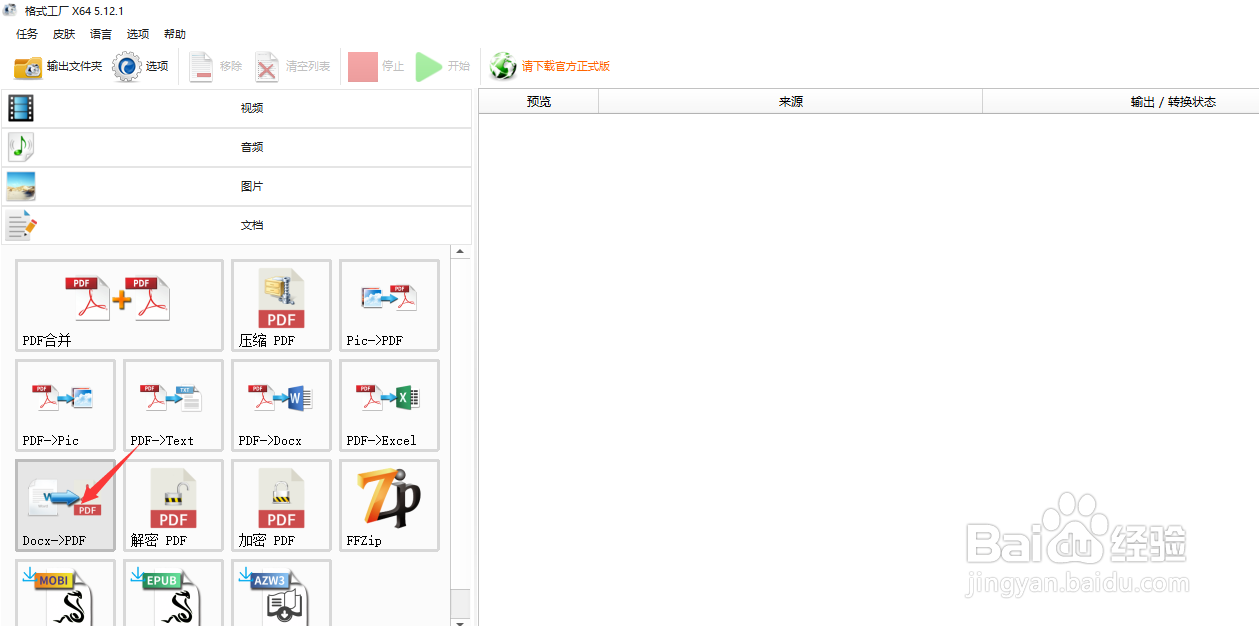Open the 压缩PDF (compress PDF) converter

point(281,305)
